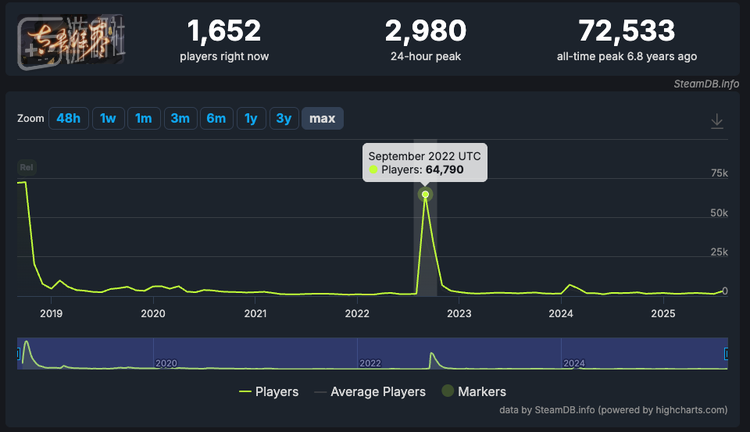Set zoom range to 48h

point(68,119)
